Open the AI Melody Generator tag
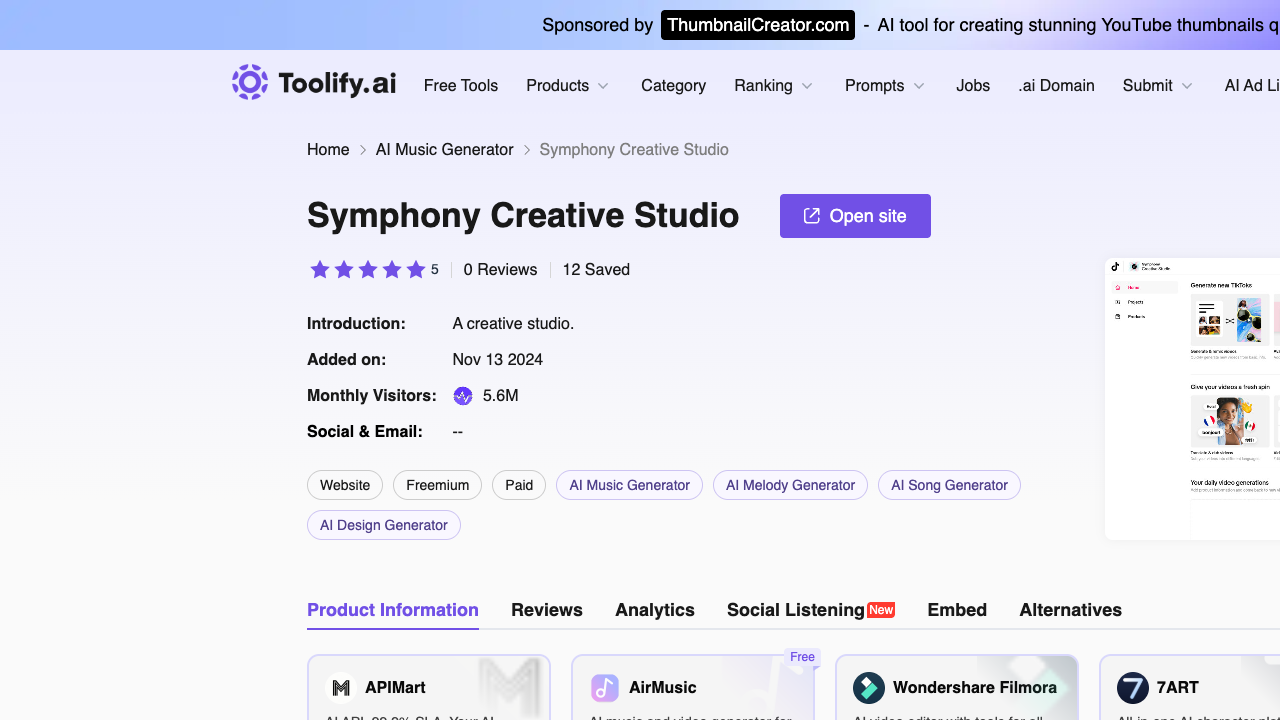 pyautogui.click(x=791, y=485)
